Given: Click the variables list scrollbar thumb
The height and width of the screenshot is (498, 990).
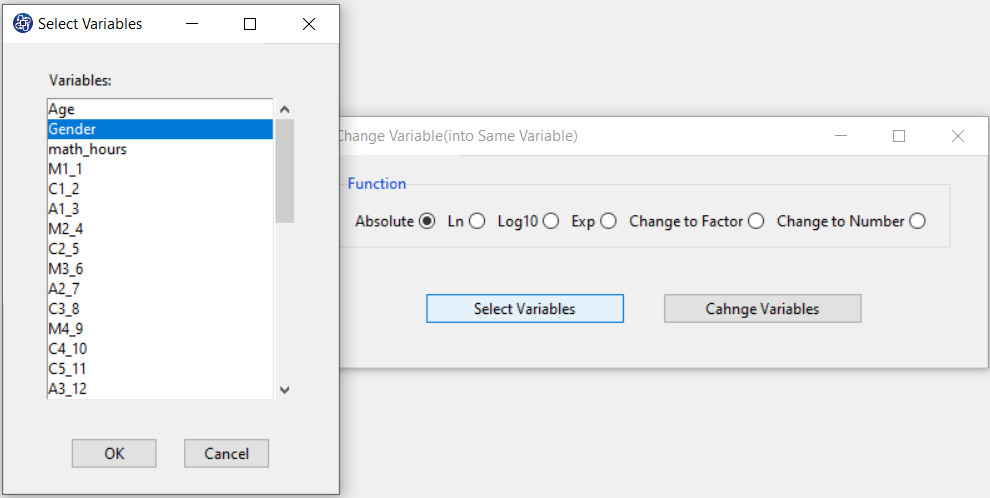Looking at the screenshot, I should (285, 170).
